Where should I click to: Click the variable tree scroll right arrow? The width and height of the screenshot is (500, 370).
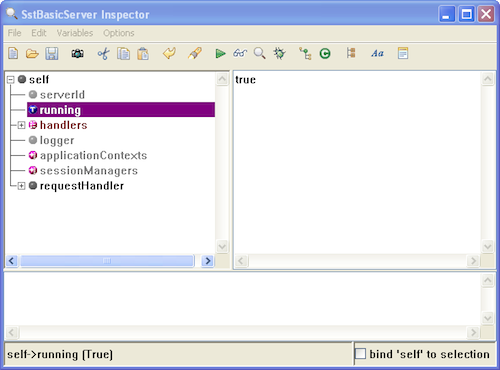(208, 261)
